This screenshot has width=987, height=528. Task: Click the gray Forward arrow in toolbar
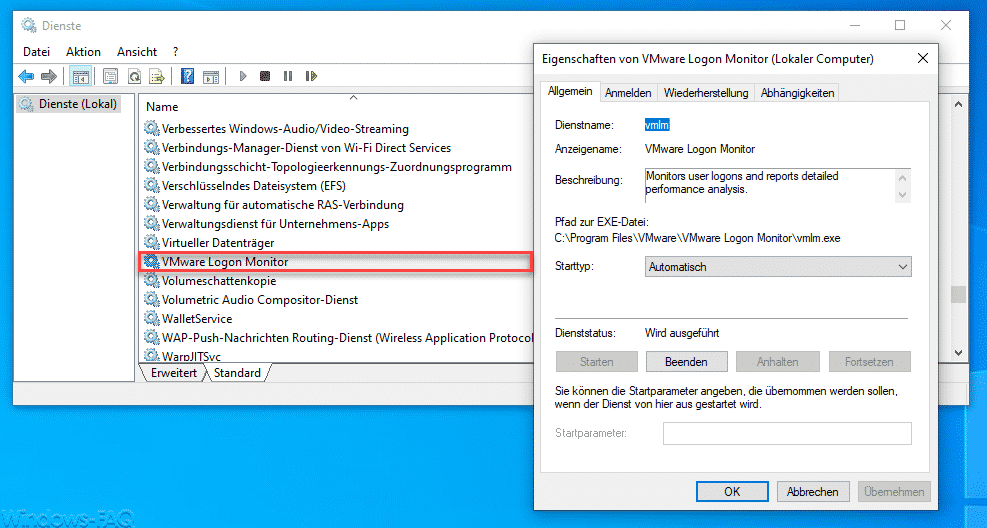click(48, 77)
